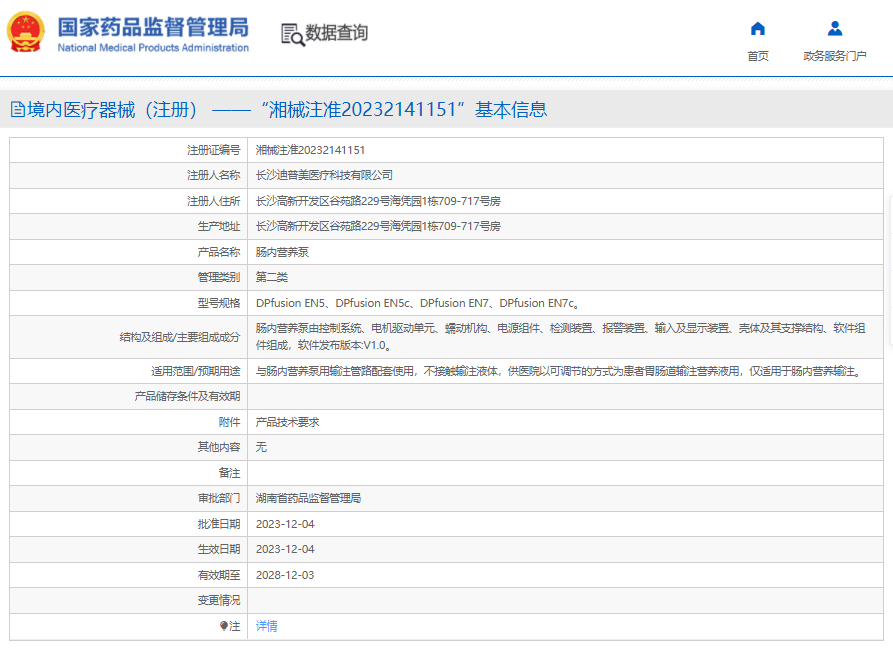Open the 政务服务门户 text label
The image size is (893, 648).
coord(835,56)
